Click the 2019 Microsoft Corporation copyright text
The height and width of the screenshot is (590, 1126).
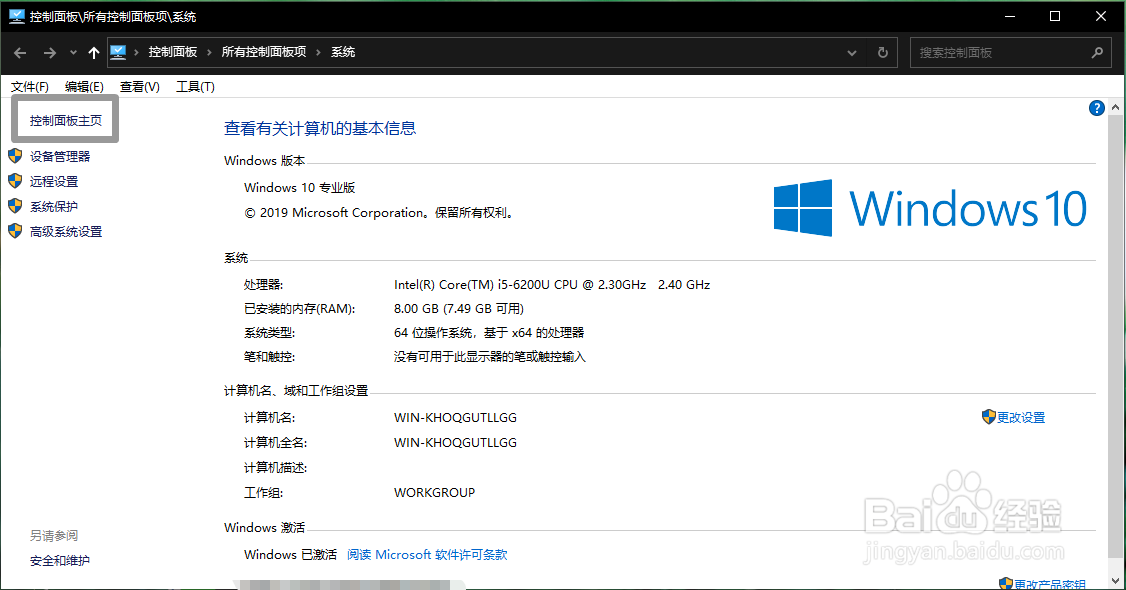pyautogui.click(x=381, y=212)
